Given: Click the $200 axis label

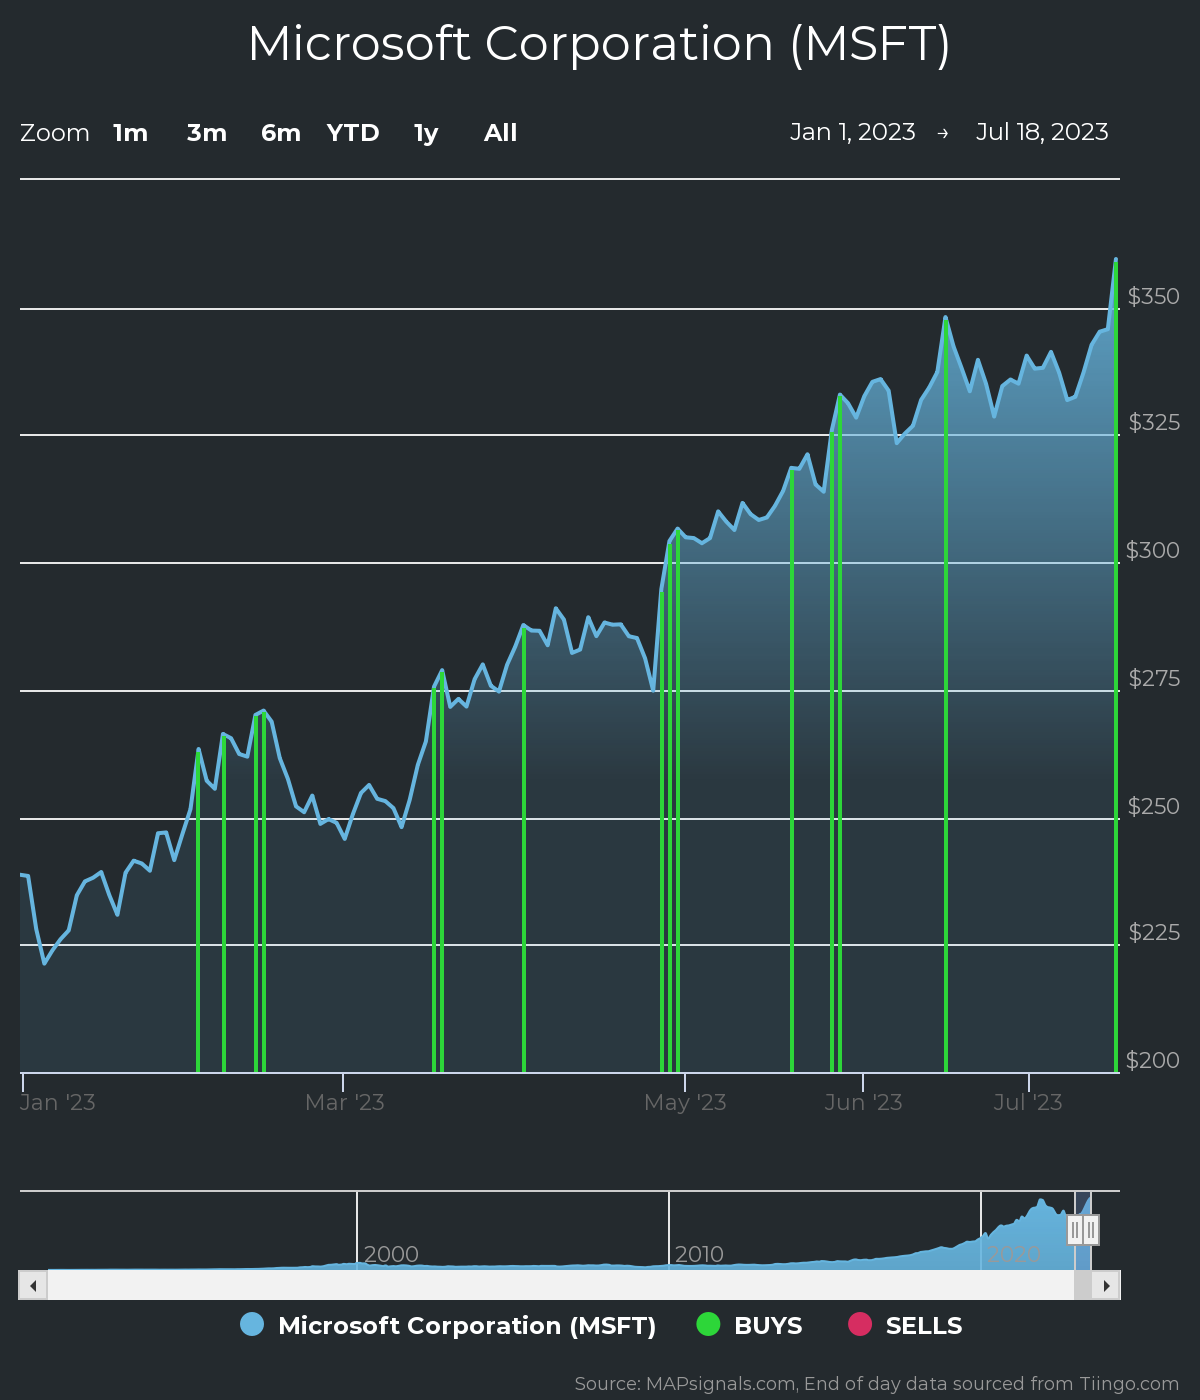Looking at the screenshot, I should click(x=1153, y=1060).
